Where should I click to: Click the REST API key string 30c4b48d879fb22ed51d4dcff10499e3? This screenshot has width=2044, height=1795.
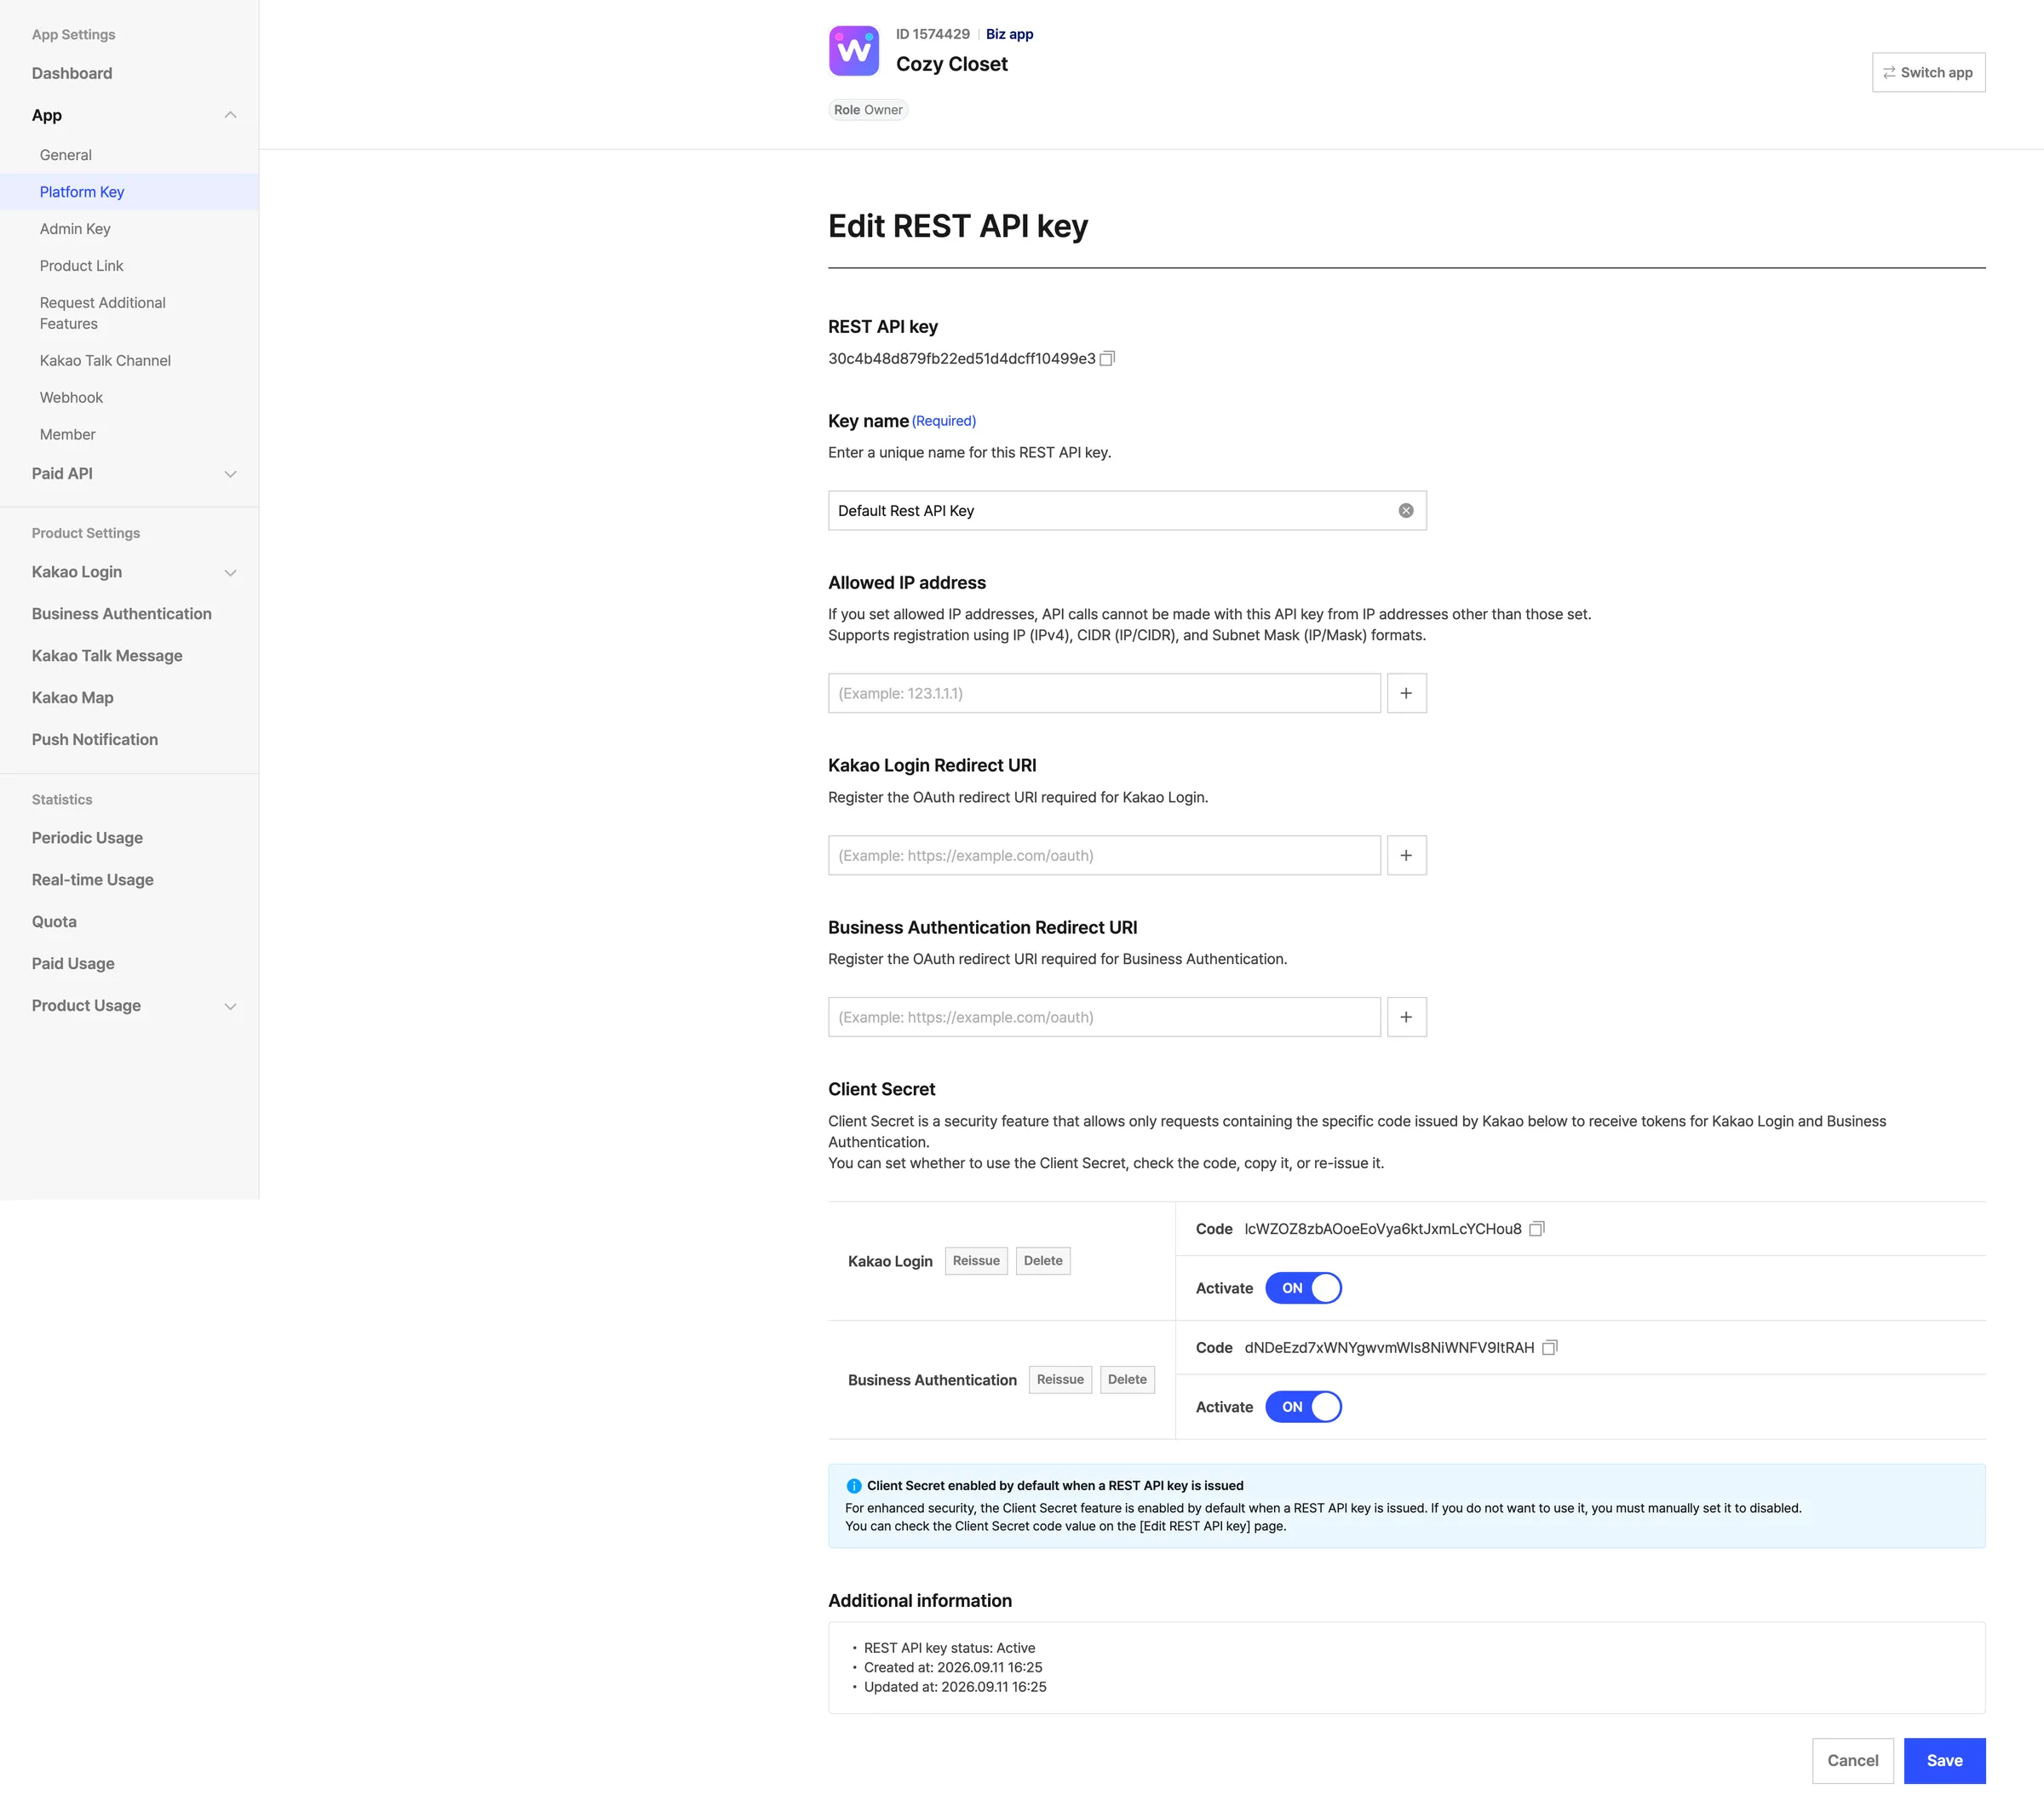pos(961,359)
